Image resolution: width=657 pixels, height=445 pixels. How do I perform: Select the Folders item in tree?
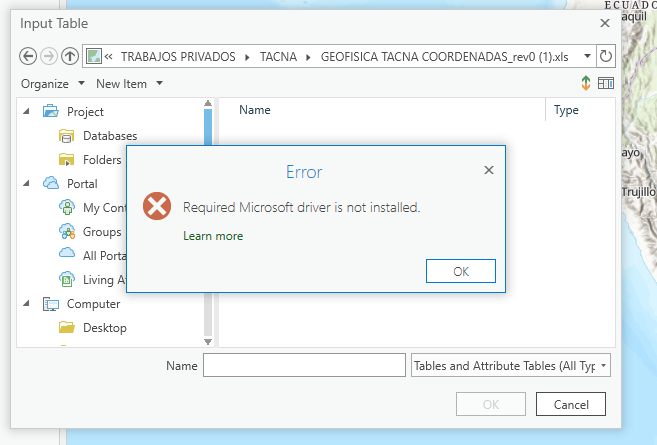(x=102, y=160)
